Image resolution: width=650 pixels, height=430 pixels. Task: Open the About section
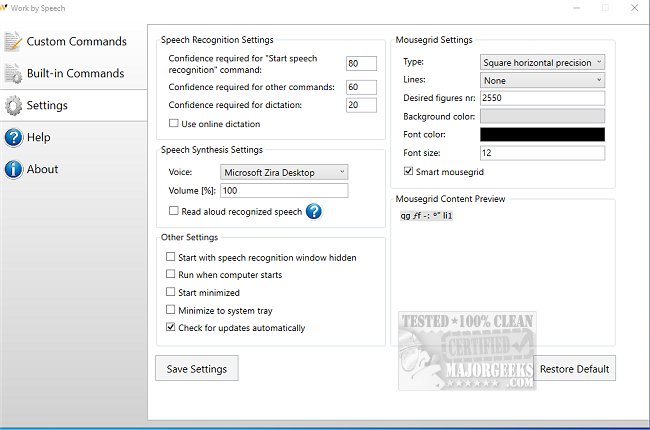[74, 169]
